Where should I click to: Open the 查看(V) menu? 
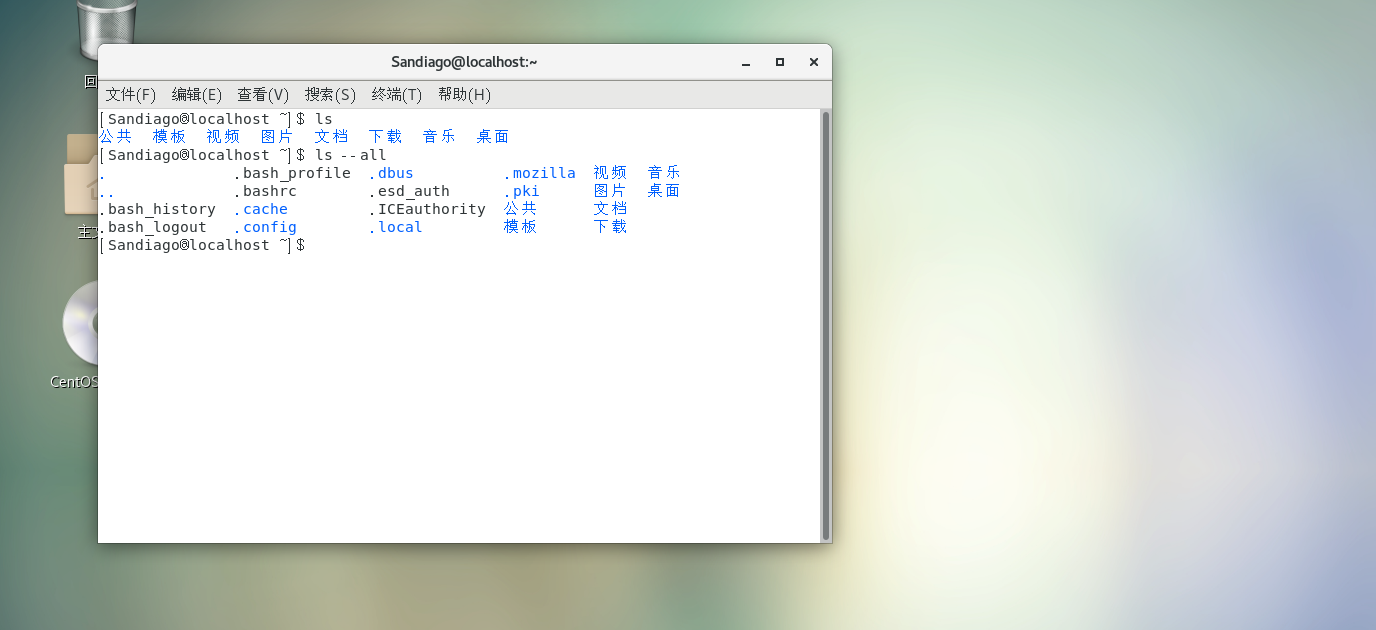coord(263,94)
